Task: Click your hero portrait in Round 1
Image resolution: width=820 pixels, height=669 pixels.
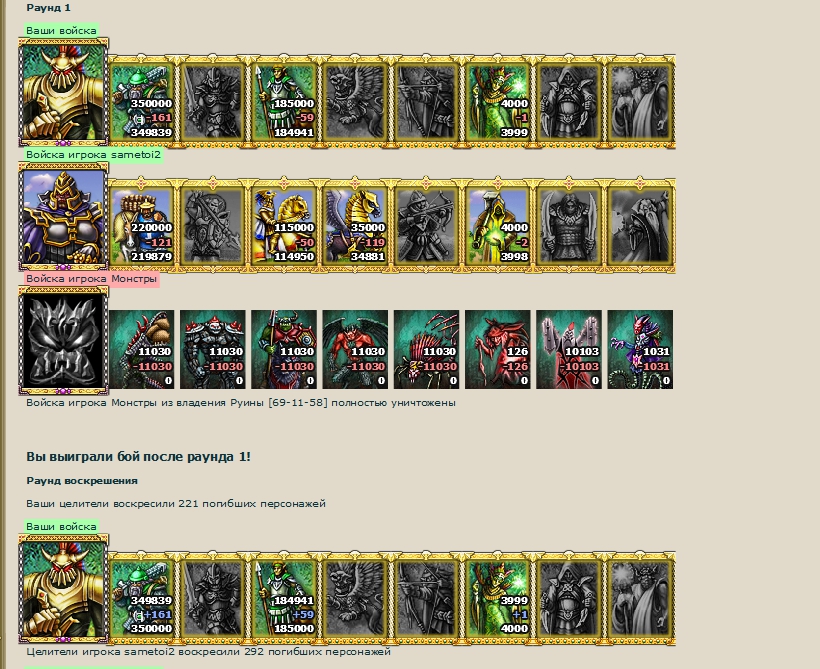Action: 63,93
